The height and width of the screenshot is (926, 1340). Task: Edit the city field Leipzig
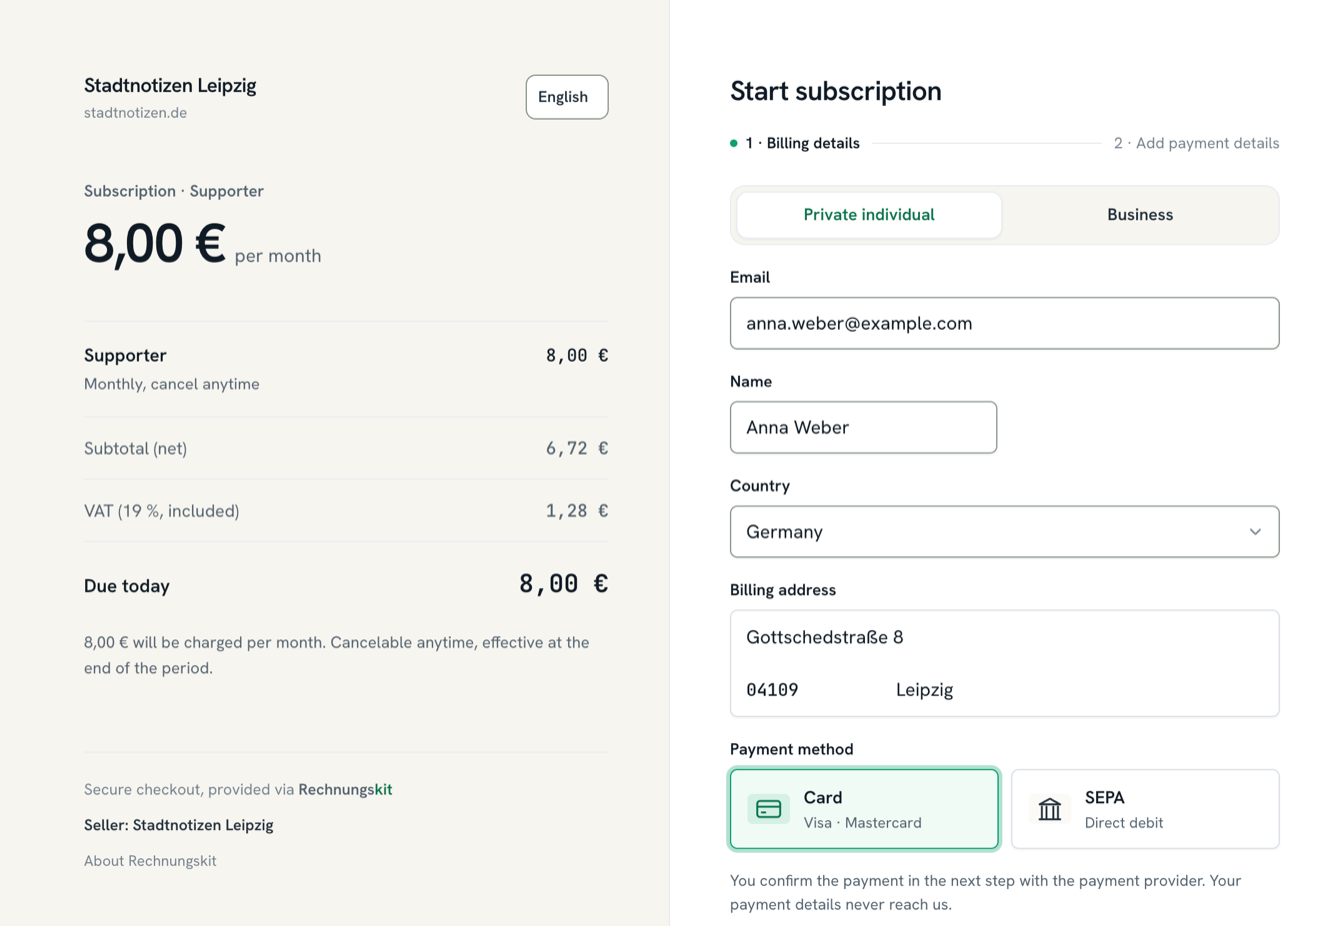pos(1080,690)
